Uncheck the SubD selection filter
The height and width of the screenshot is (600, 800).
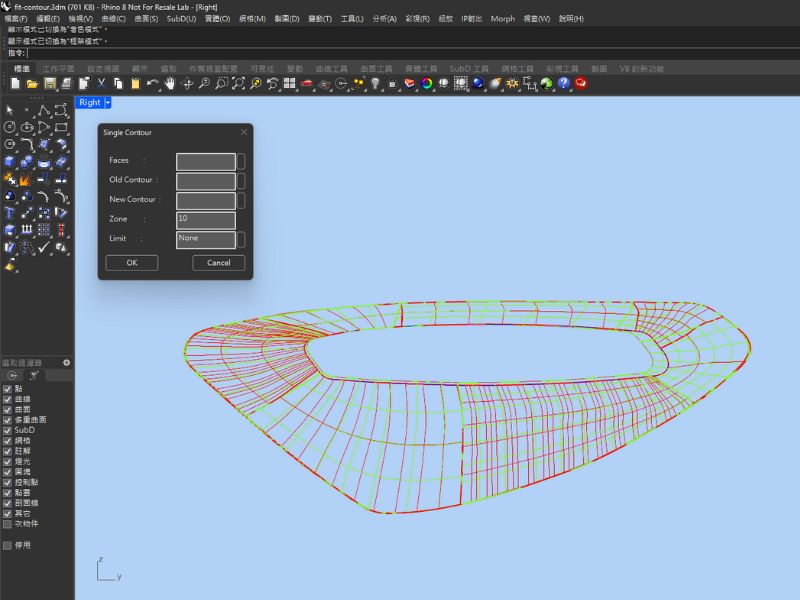coord(8,430)
